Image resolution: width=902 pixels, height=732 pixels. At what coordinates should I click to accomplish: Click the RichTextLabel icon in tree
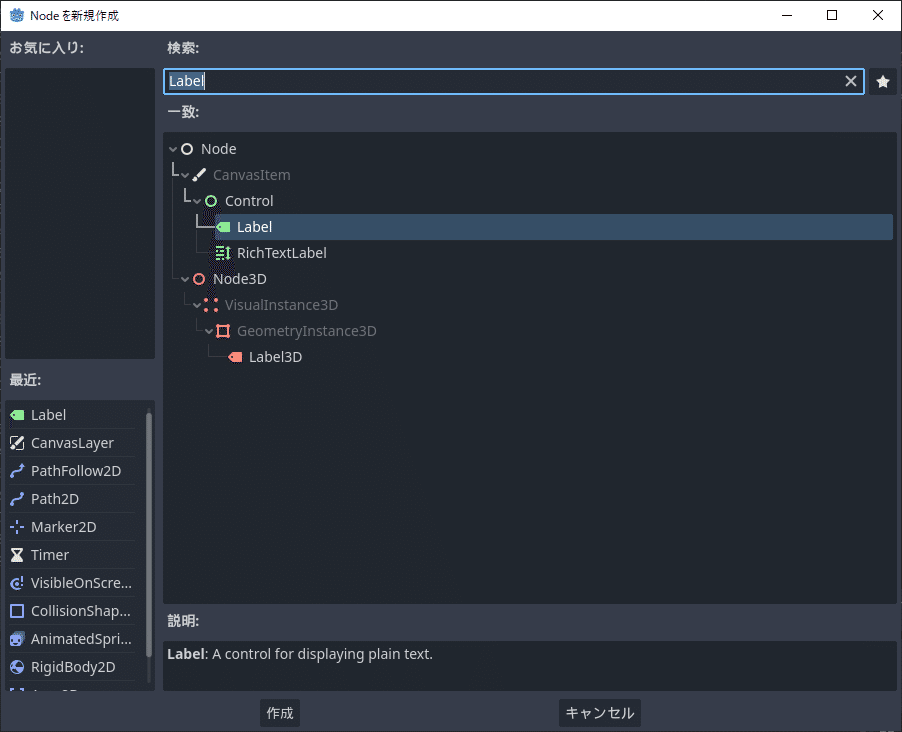(223, 253)
